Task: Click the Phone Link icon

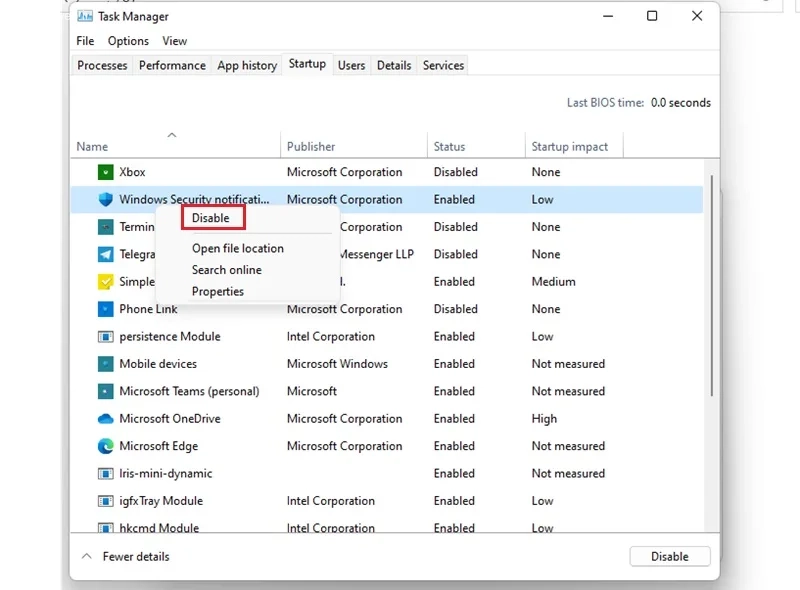Action: tap(105, 309)
